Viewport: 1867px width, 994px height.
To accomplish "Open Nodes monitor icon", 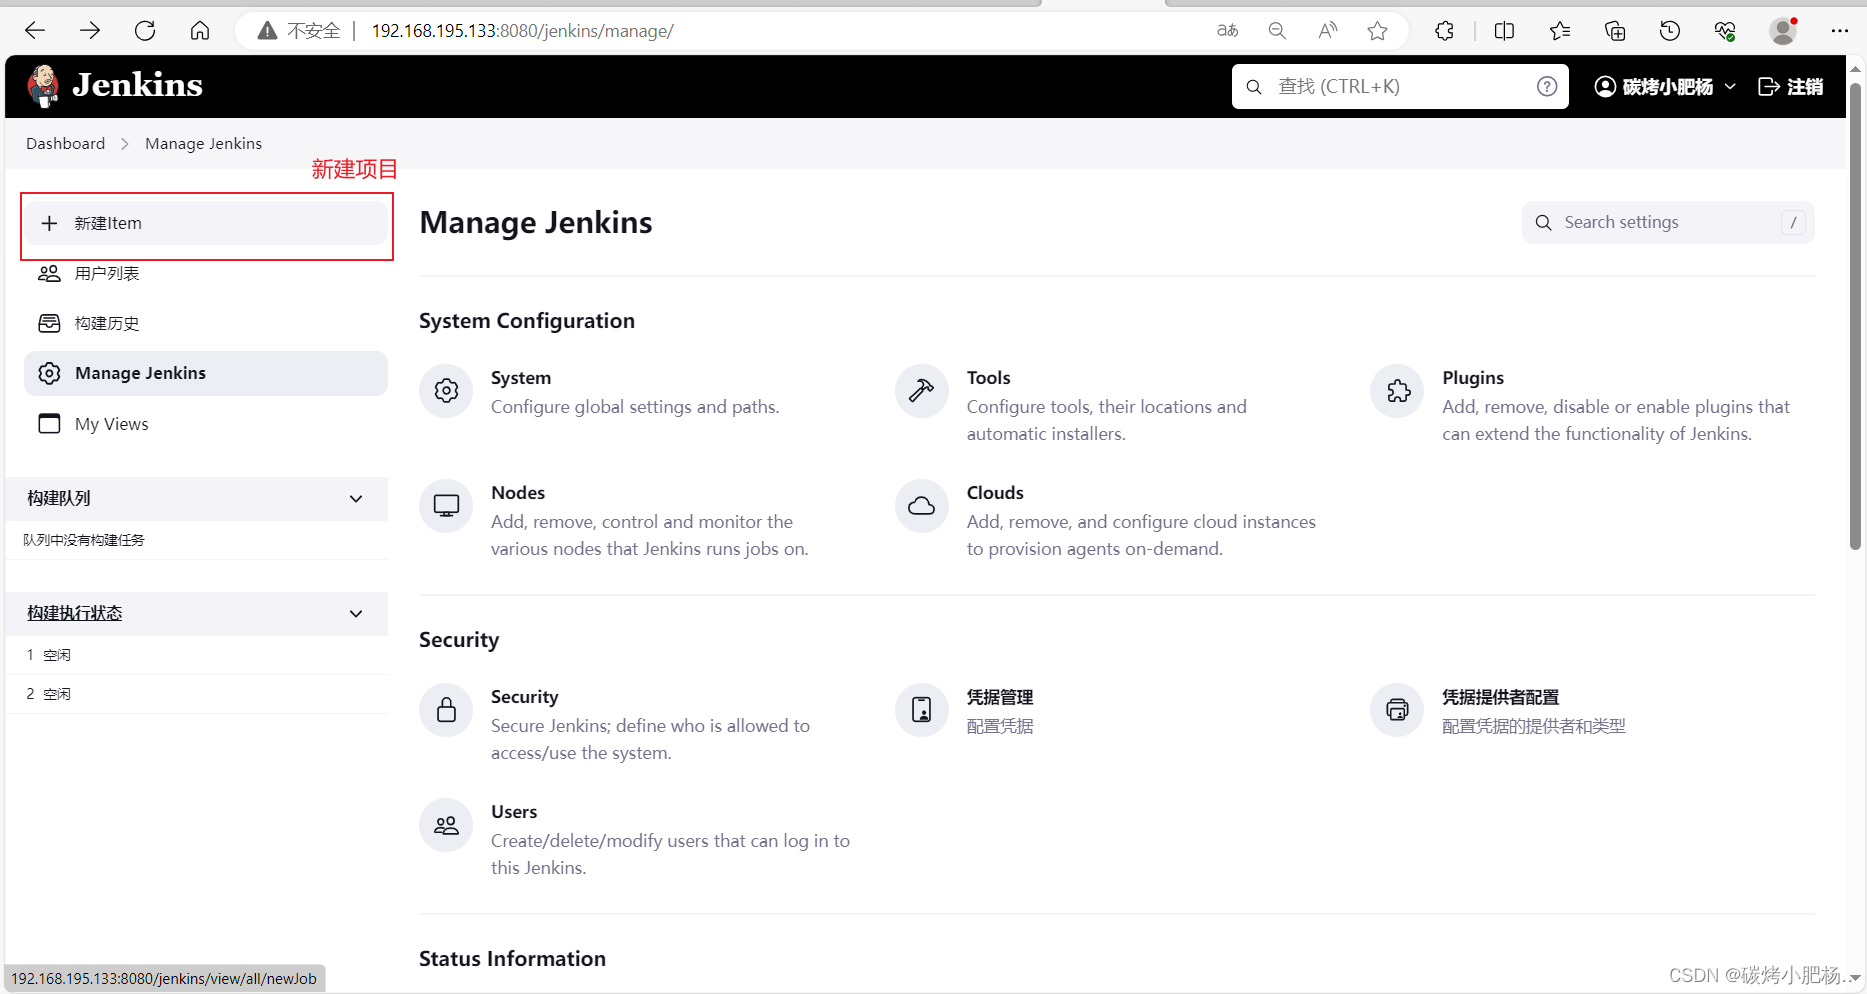I will (446, 506).
